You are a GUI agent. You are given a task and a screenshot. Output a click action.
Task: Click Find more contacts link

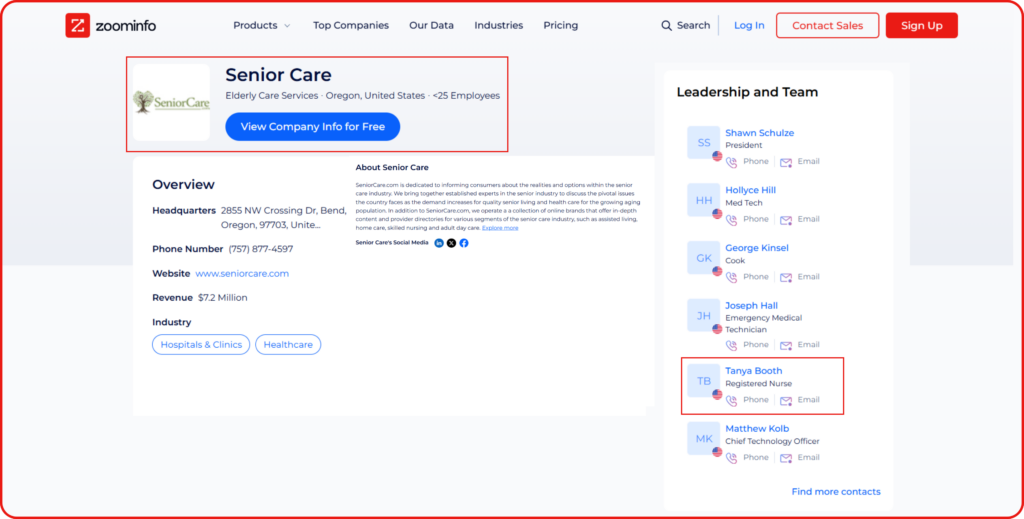836,492
